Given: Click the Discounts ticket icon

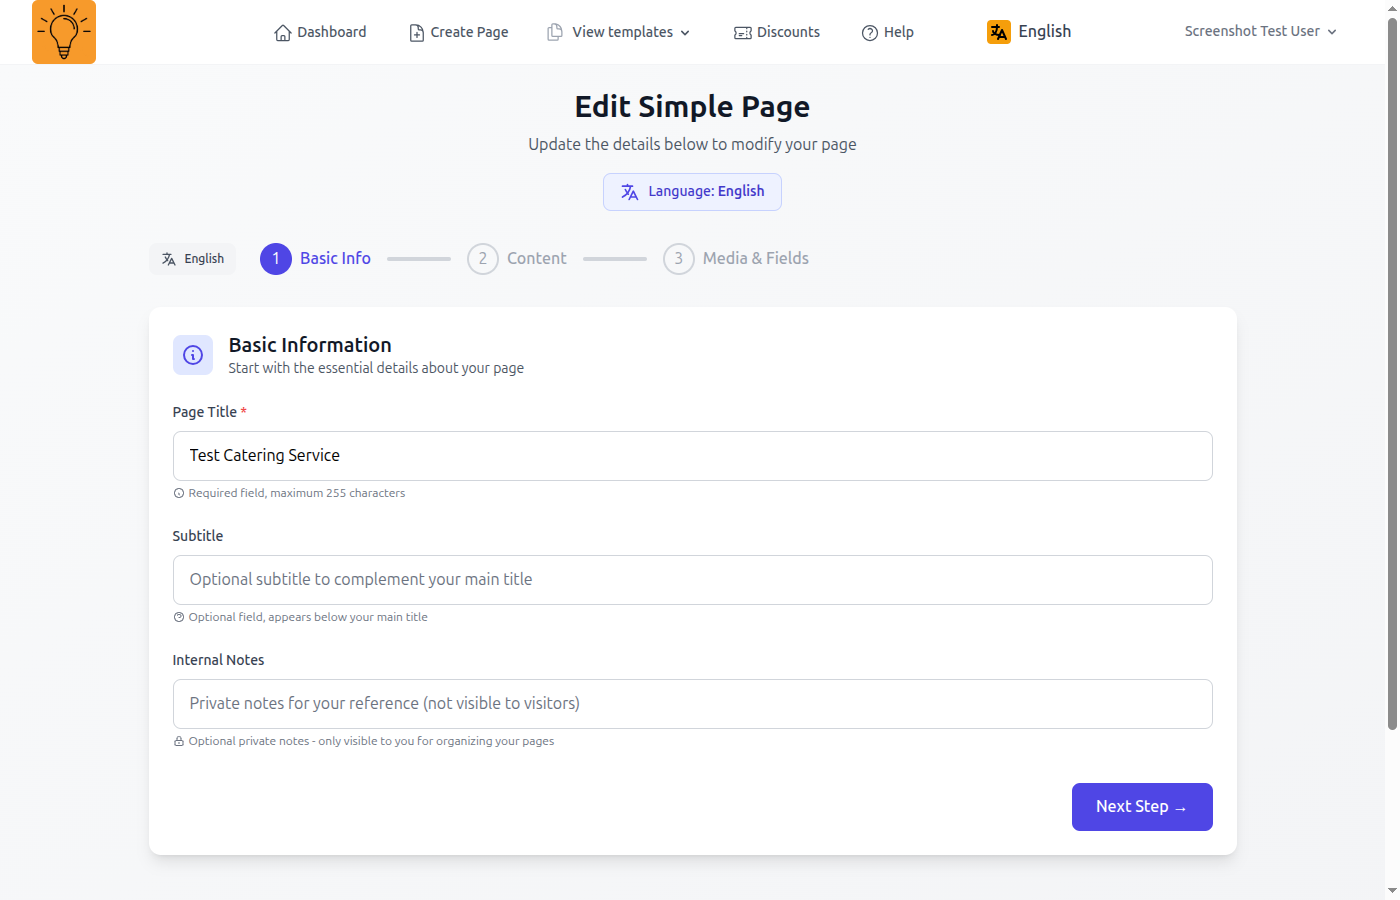Looking at the screenshot, I should (x=743, y=33).
